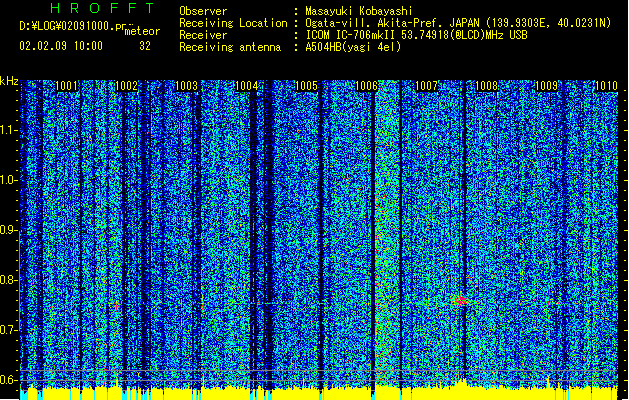The width and height of the screenshot is (629, 400).
Task: Click the 0.6 frequency axis label
Action: coord(9,380)
